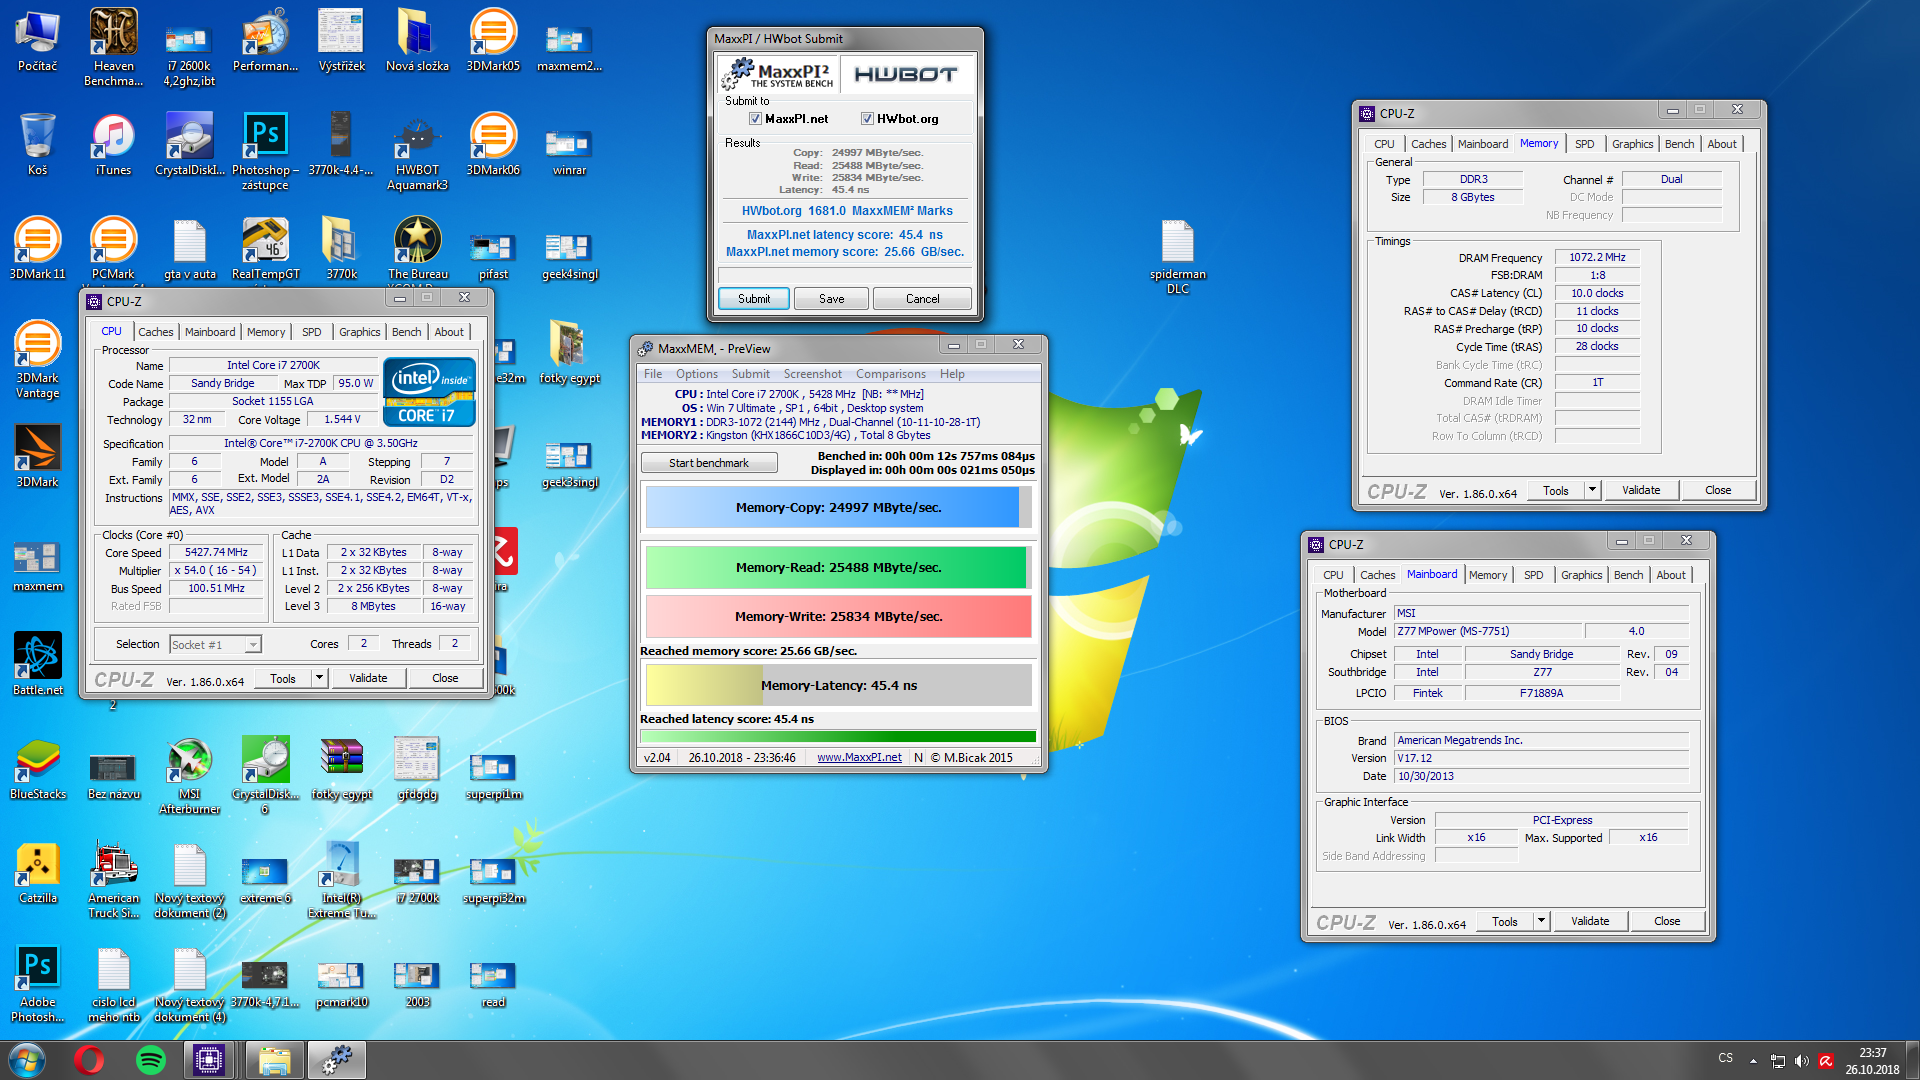Viewport: 1920px width, 1080px height.
Task: Open the CrystalDiskMark 6 desktop icon
Action: point(265,776)
